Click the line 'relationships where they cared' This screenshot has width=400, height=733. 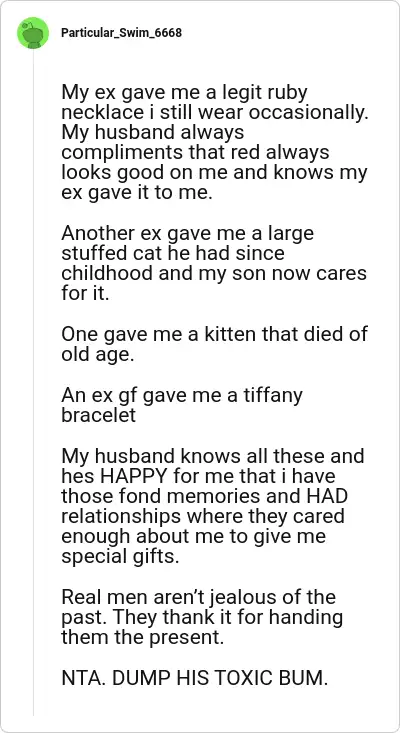click(x=203, y=517)
